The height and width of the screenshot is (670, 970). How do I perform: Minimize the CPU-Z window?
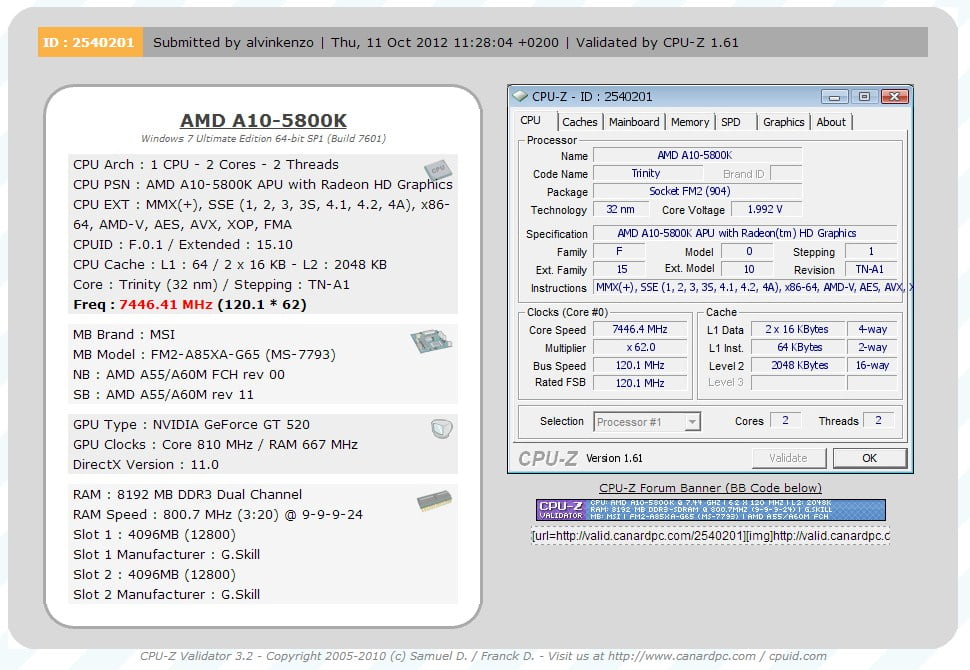pyautogui.click(x=834, y=97)
